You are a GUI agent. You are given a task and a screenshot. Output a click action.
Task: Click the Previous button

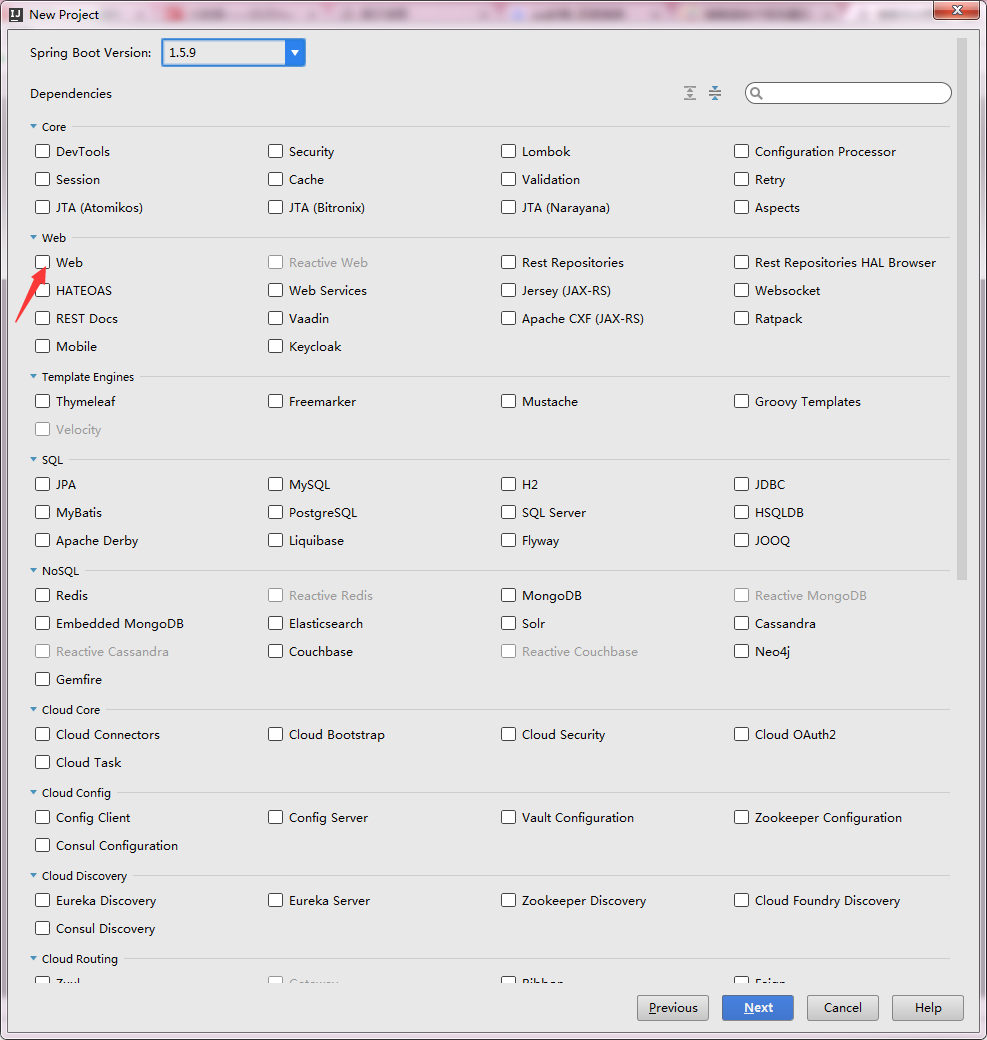click(x=673, y=1008)
